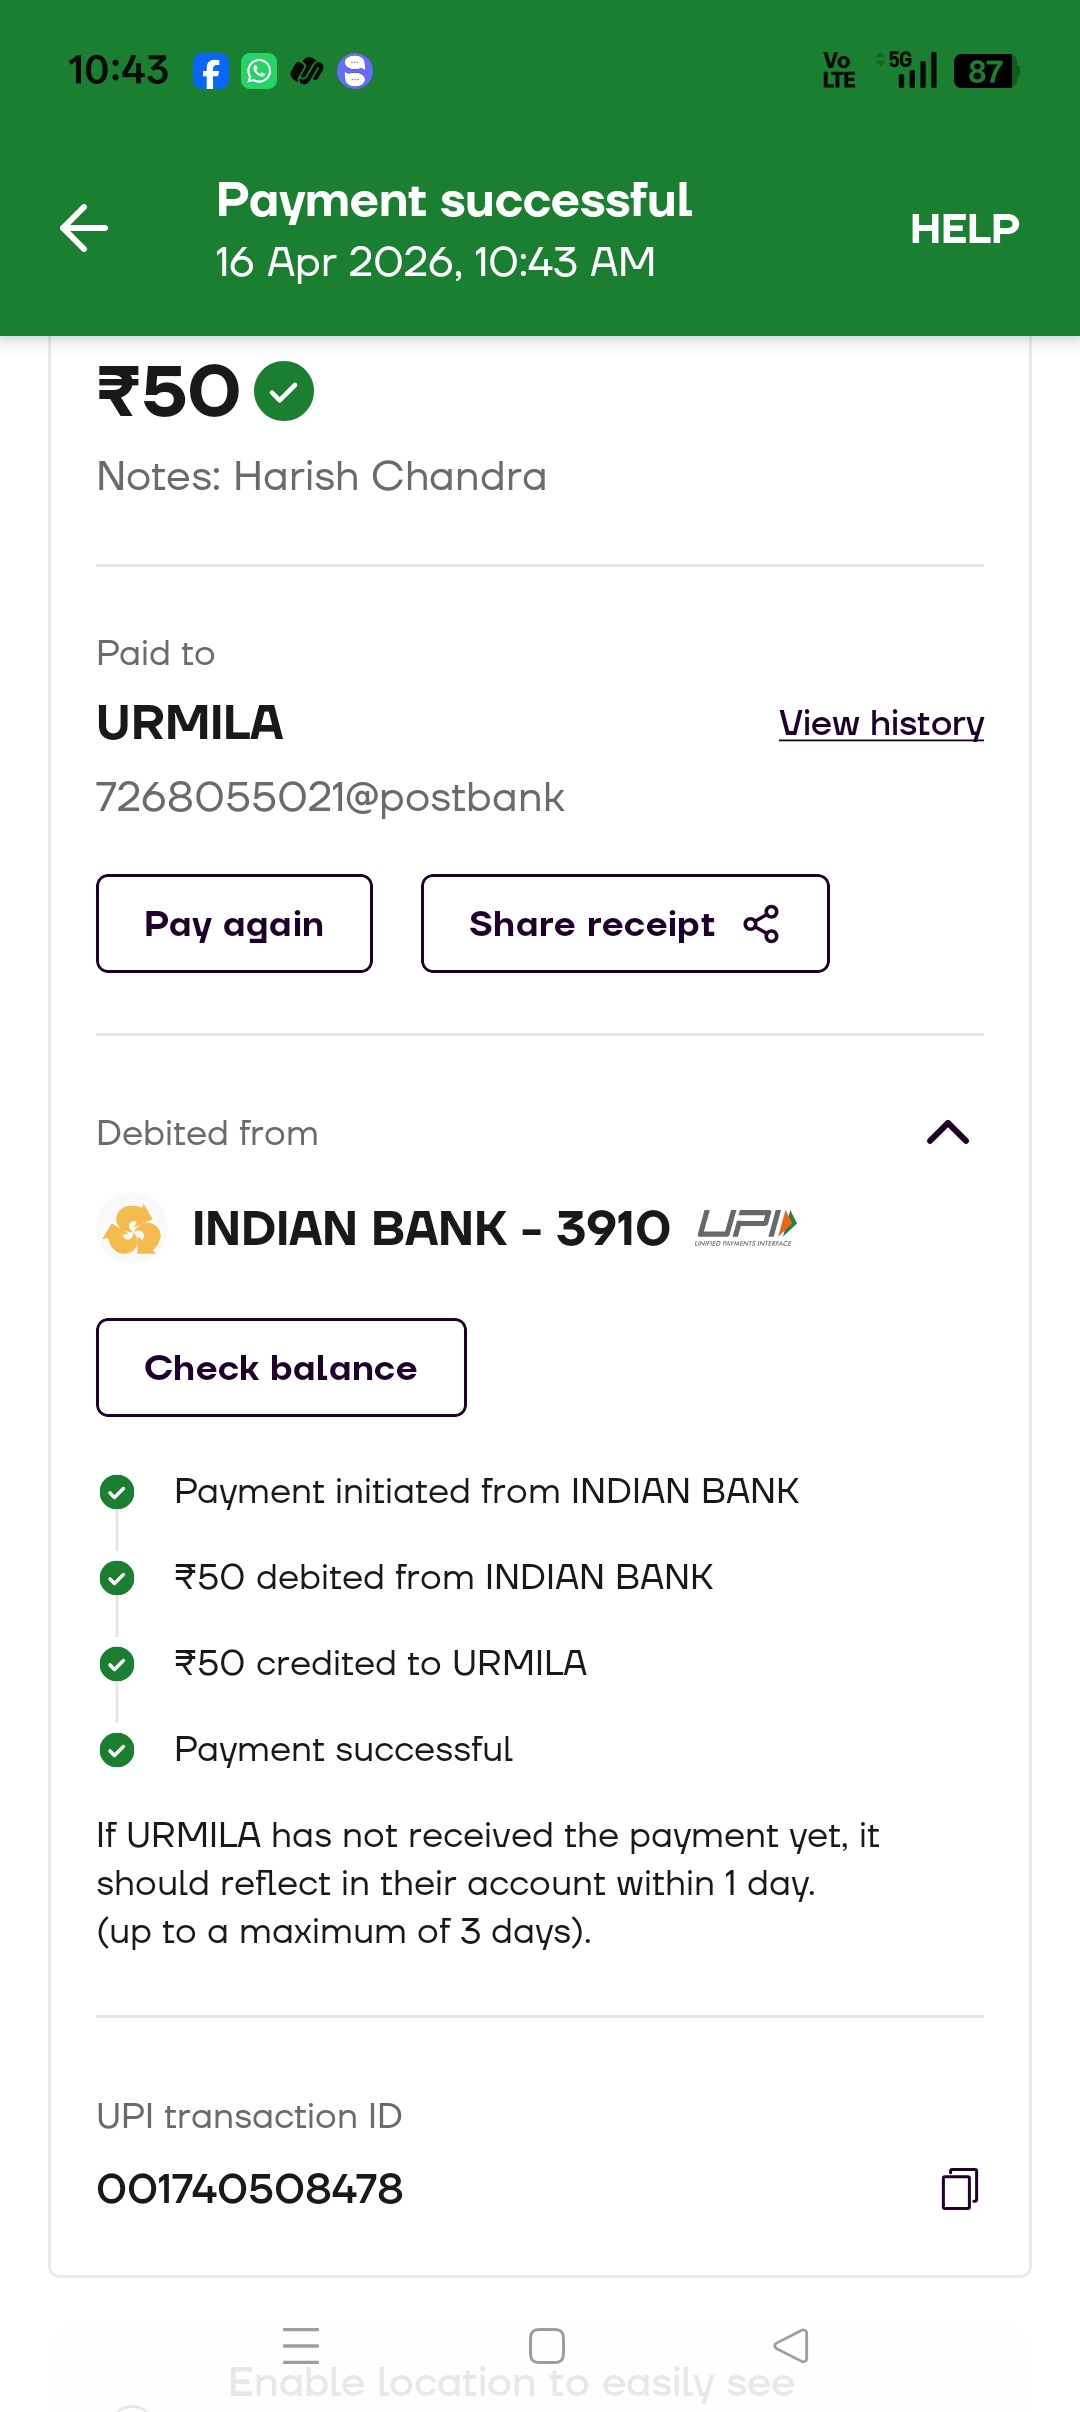Copy the UPI transaction ID

tap(959, 2188)
